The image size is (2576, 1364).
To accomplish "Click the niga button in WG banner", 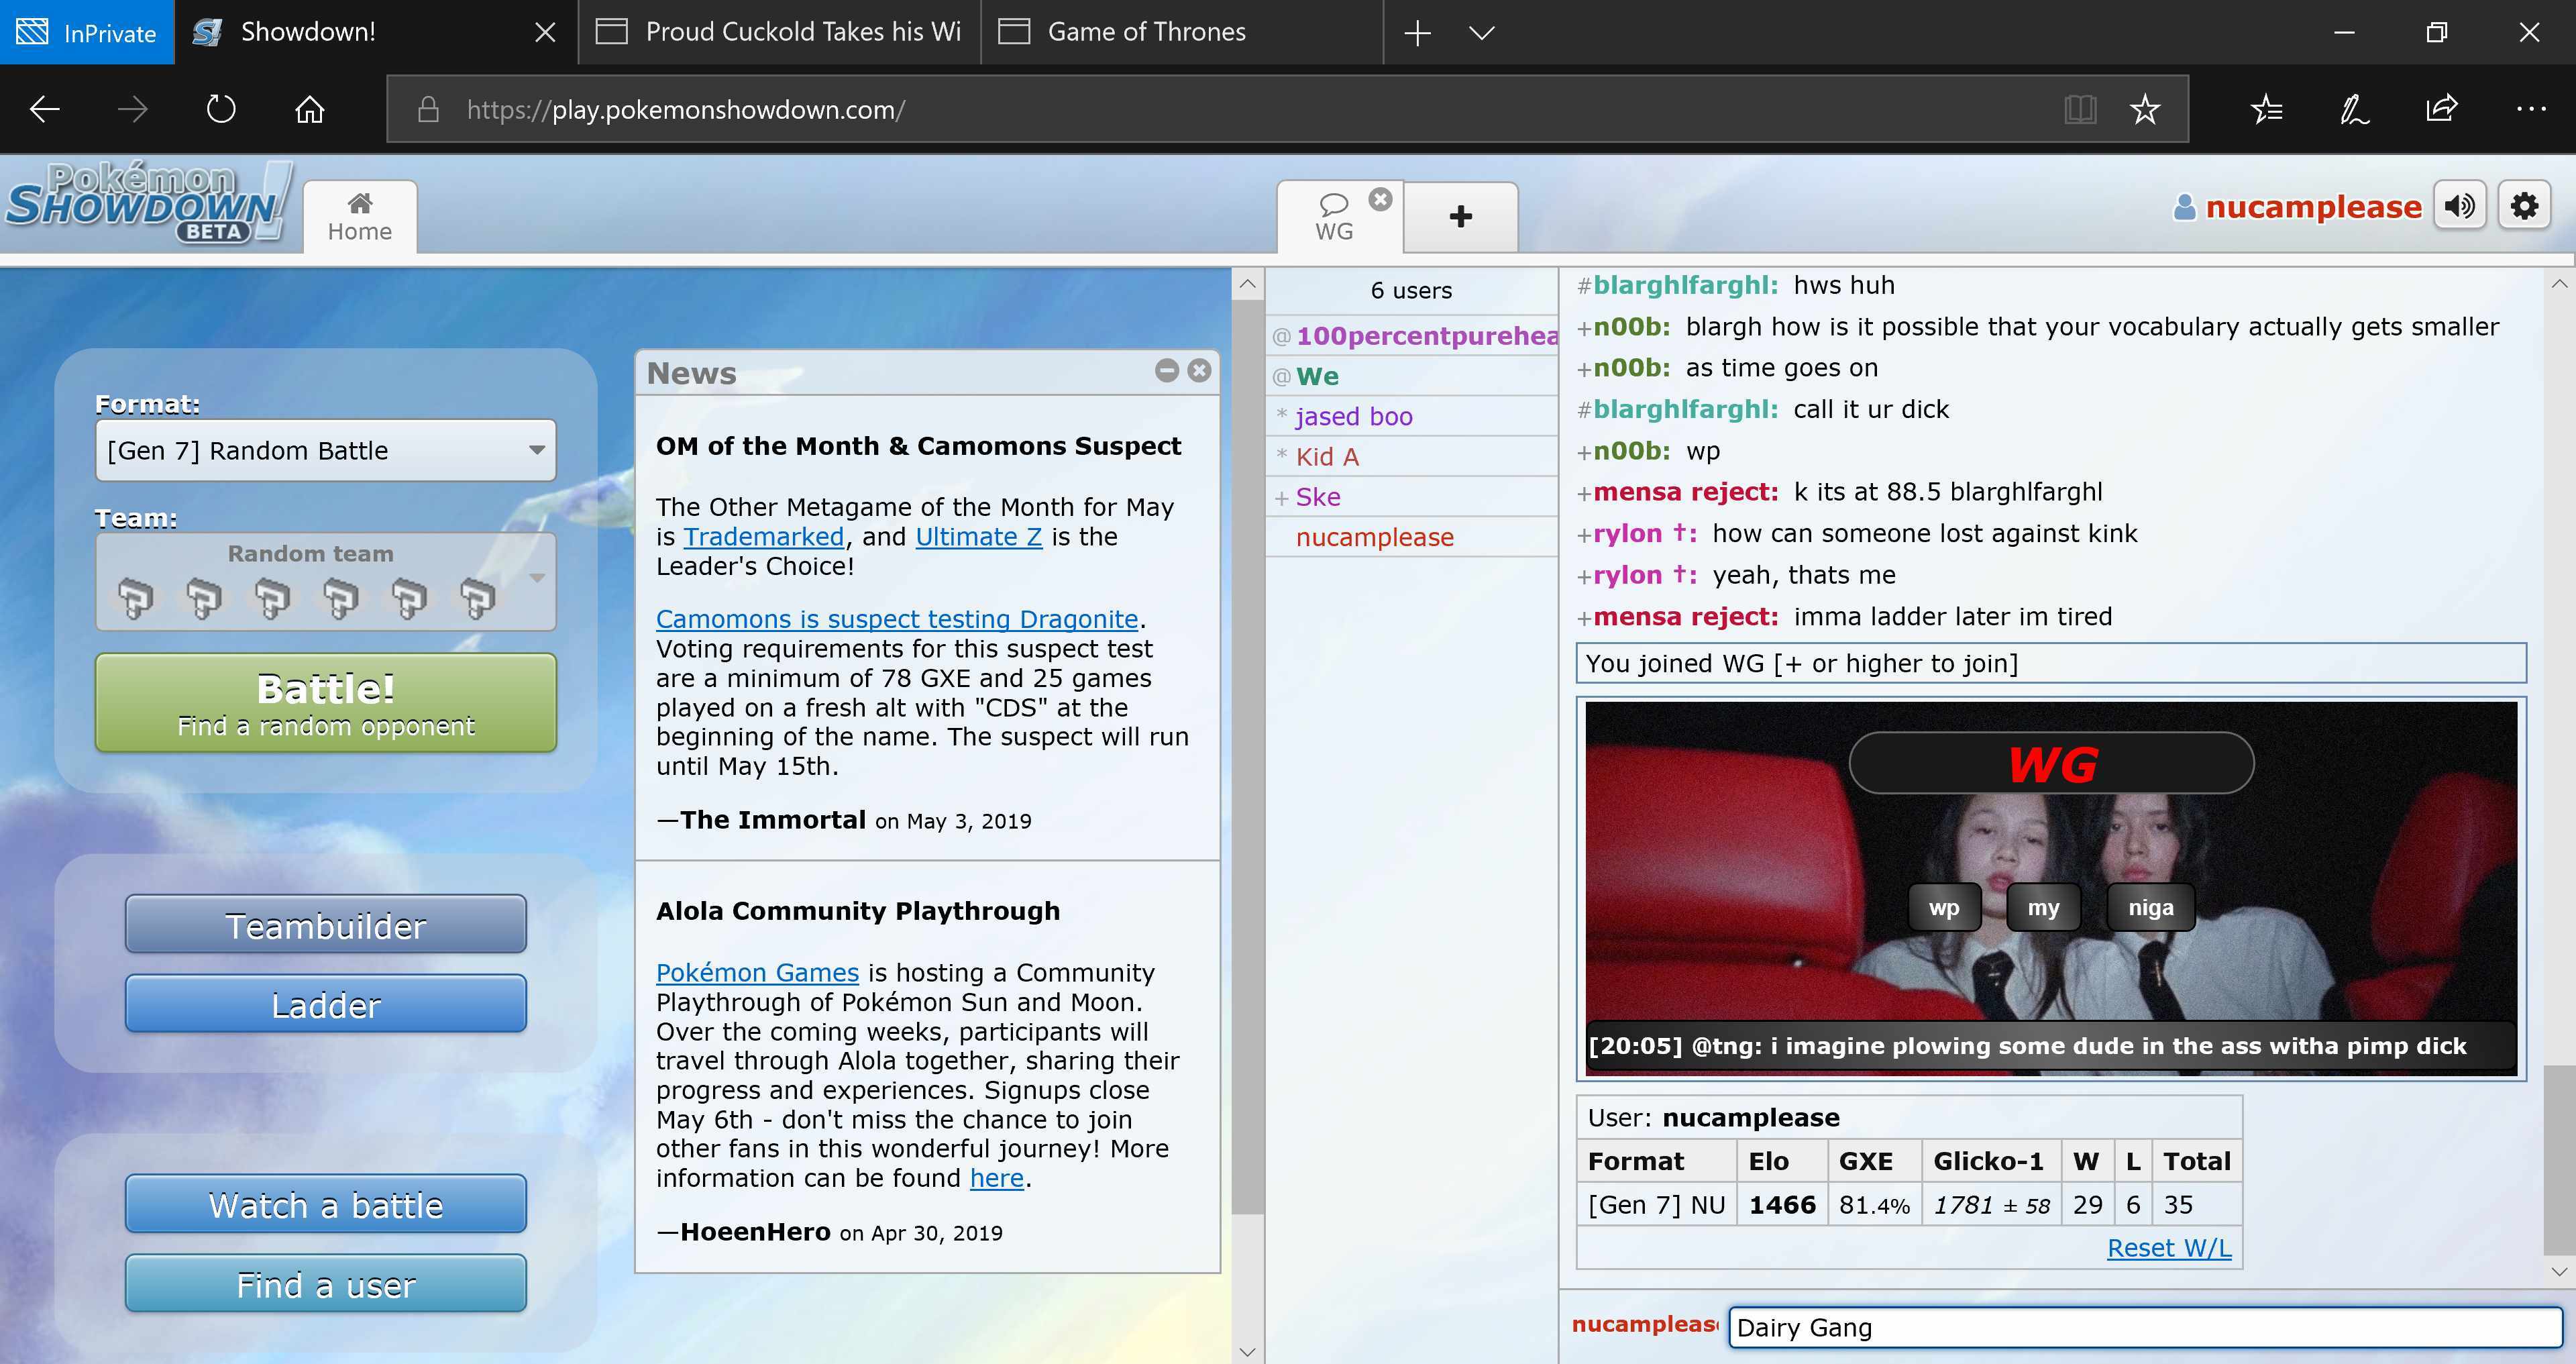I will pyautogui.click(x=2150, y=907).
